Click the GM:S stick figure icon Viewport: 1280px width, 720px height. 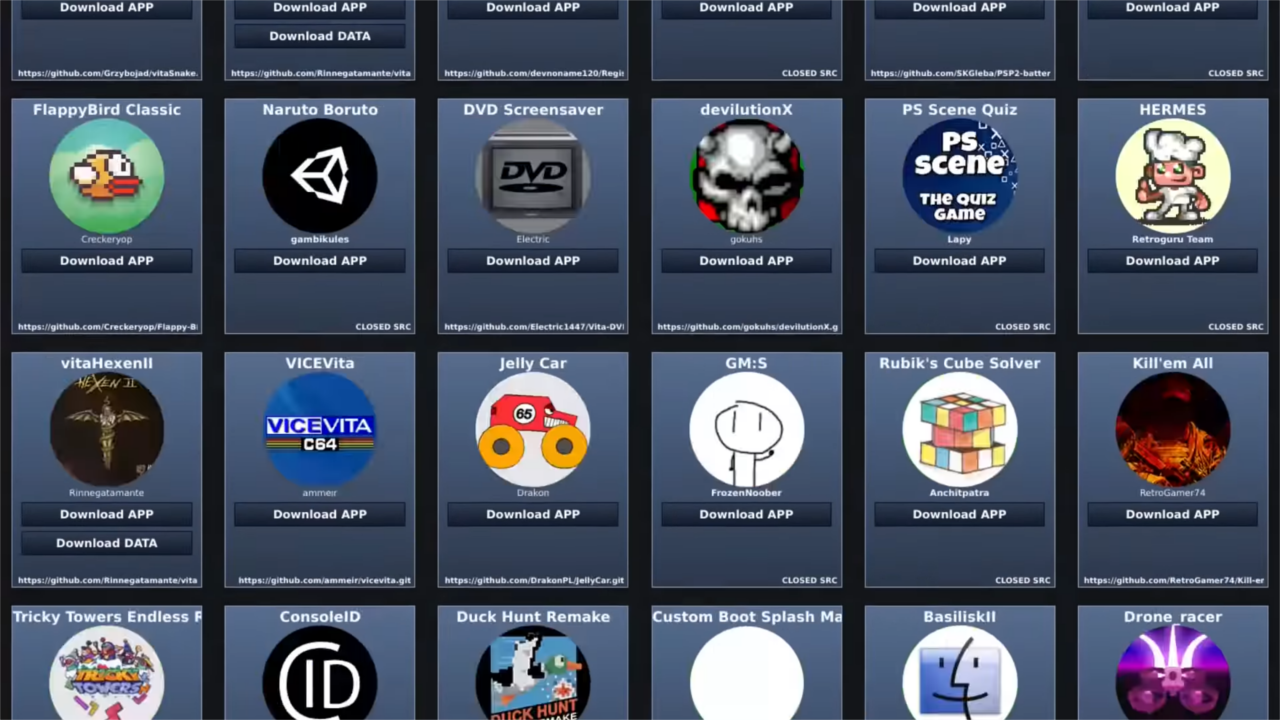tap(746, 429)
